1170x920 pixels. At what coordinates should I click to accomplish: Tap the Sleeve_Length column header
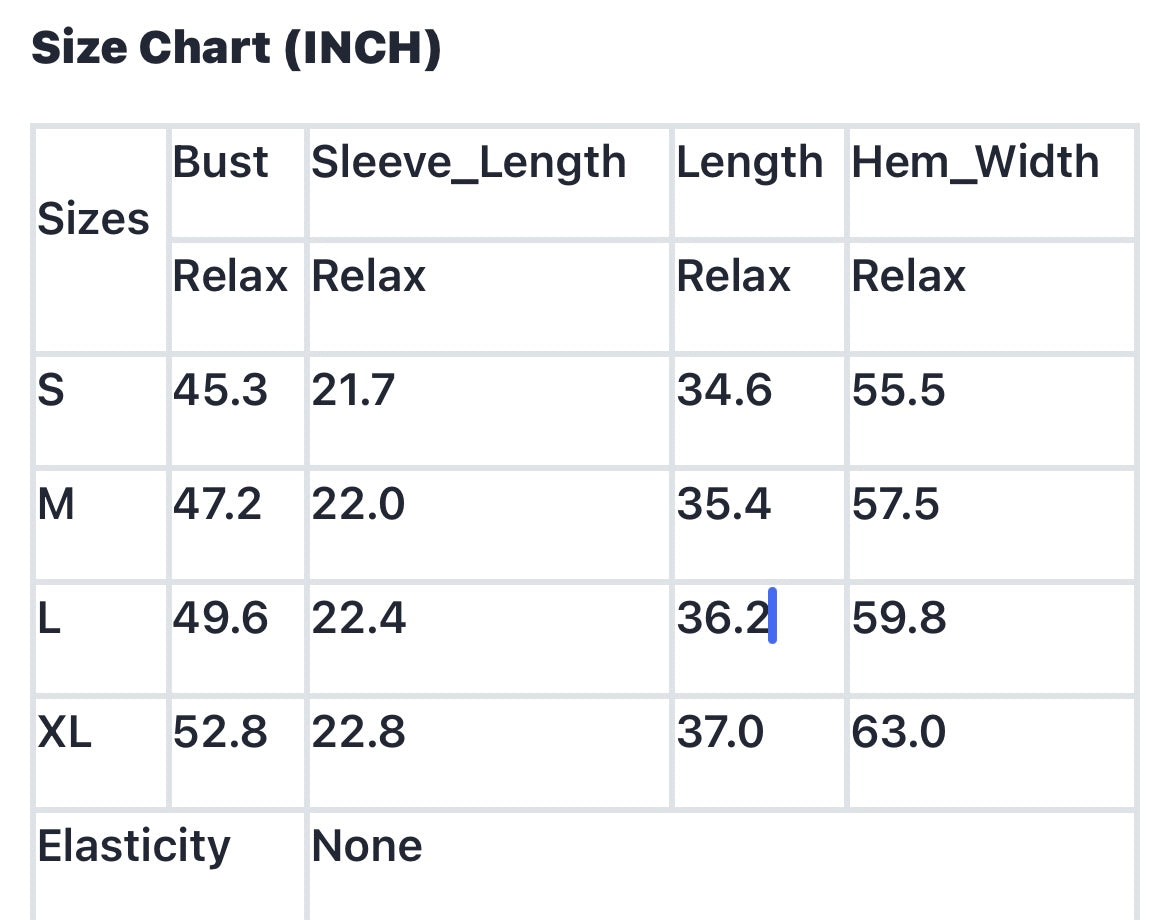468,162
